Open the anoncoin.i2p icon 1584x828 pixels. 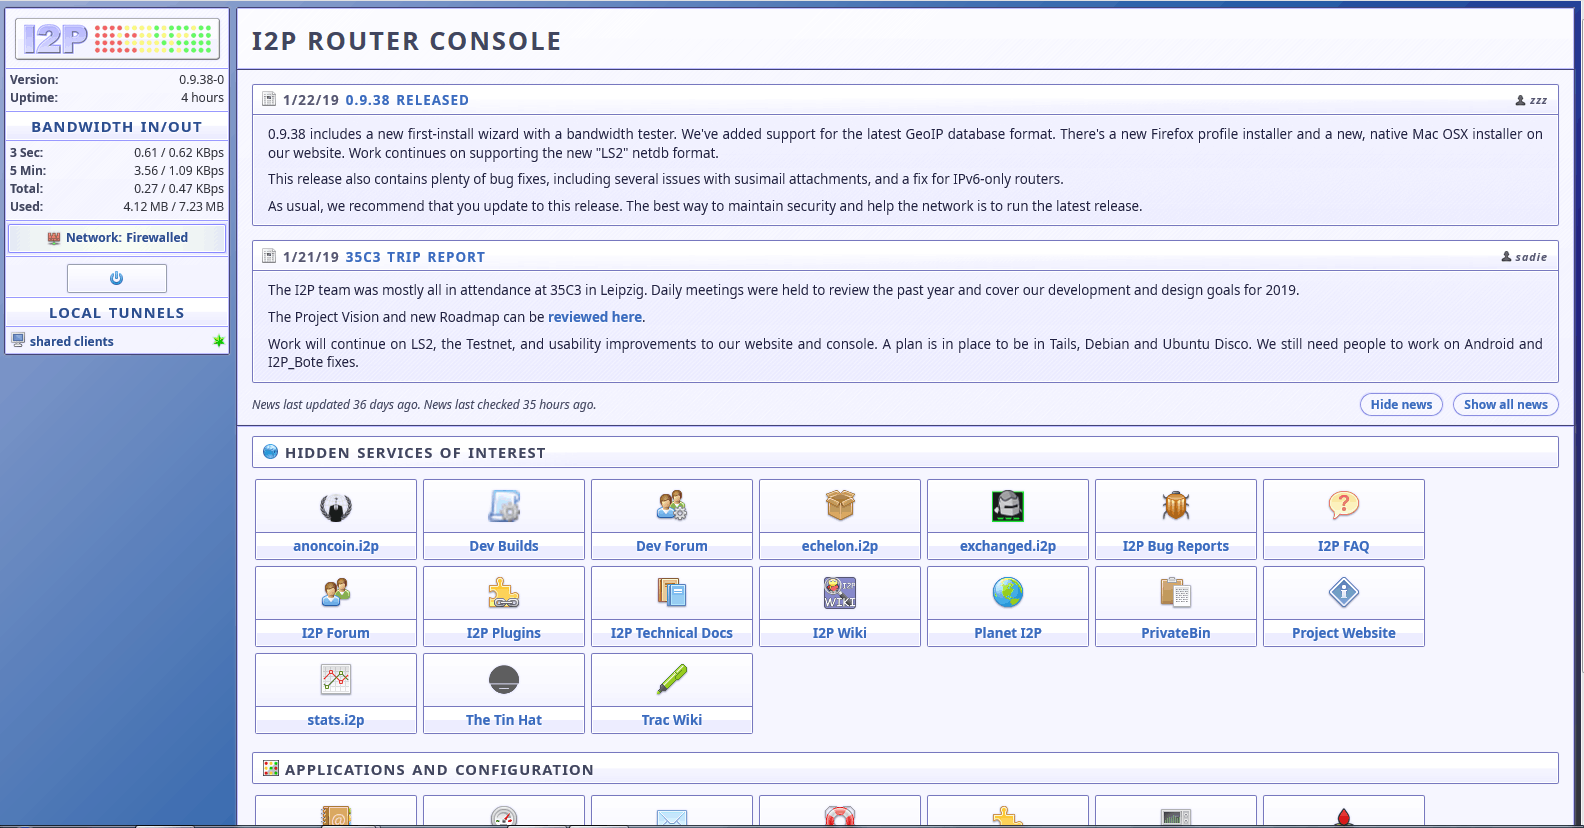pyautogui.click(x=336, y=506)
